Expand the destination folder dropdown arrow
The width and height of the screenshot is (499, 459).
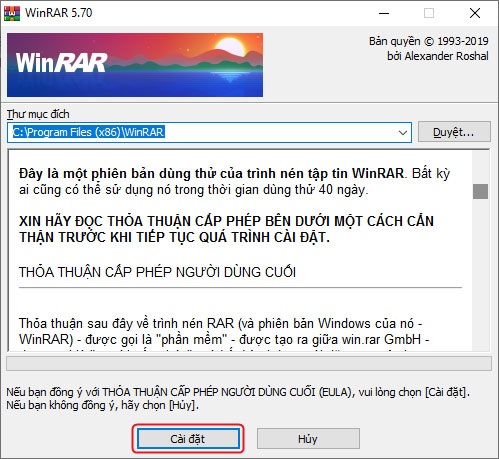pyautogui.click(x=403, y=133)
